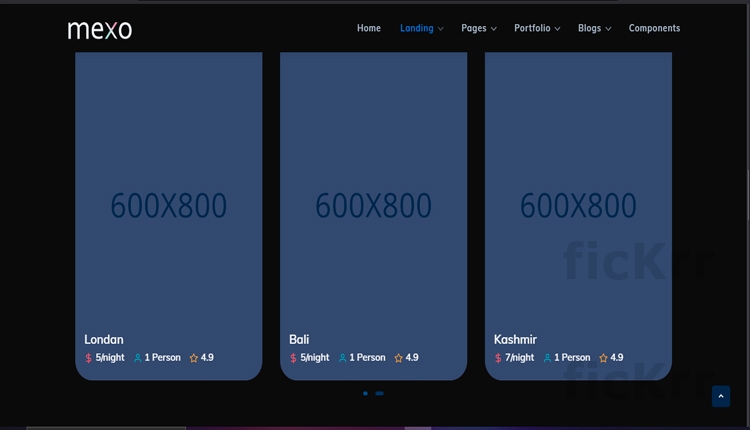Expand the Landing dropdown menu

[x=421, y=28]
